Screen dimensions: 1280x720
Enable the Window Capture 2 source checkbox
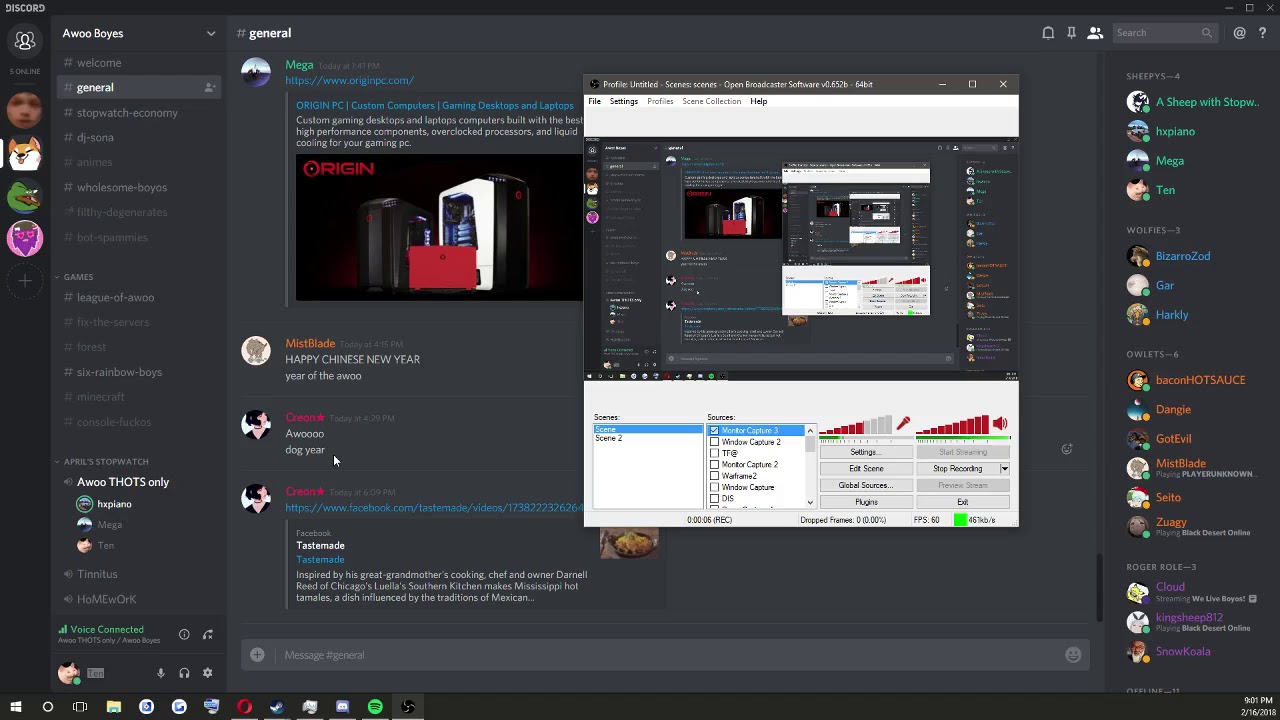(714, 442)
